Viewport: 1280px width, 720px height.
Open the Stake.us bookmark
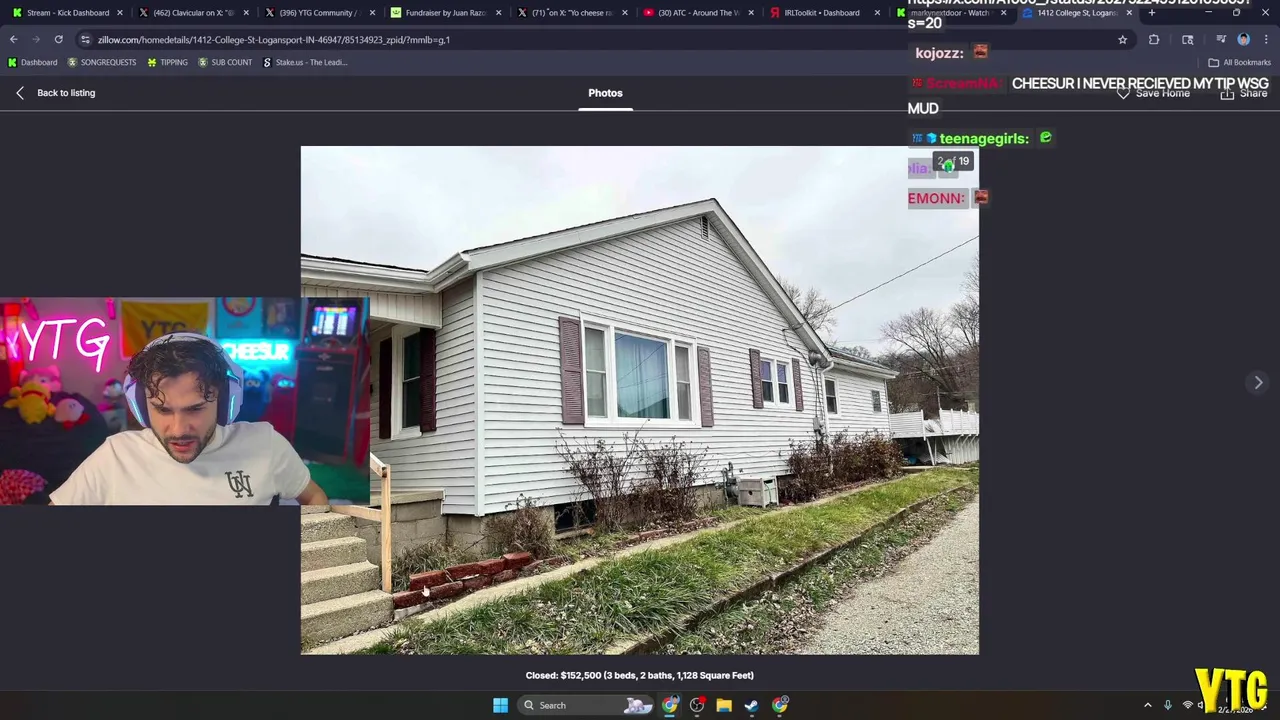click(305, 62)
